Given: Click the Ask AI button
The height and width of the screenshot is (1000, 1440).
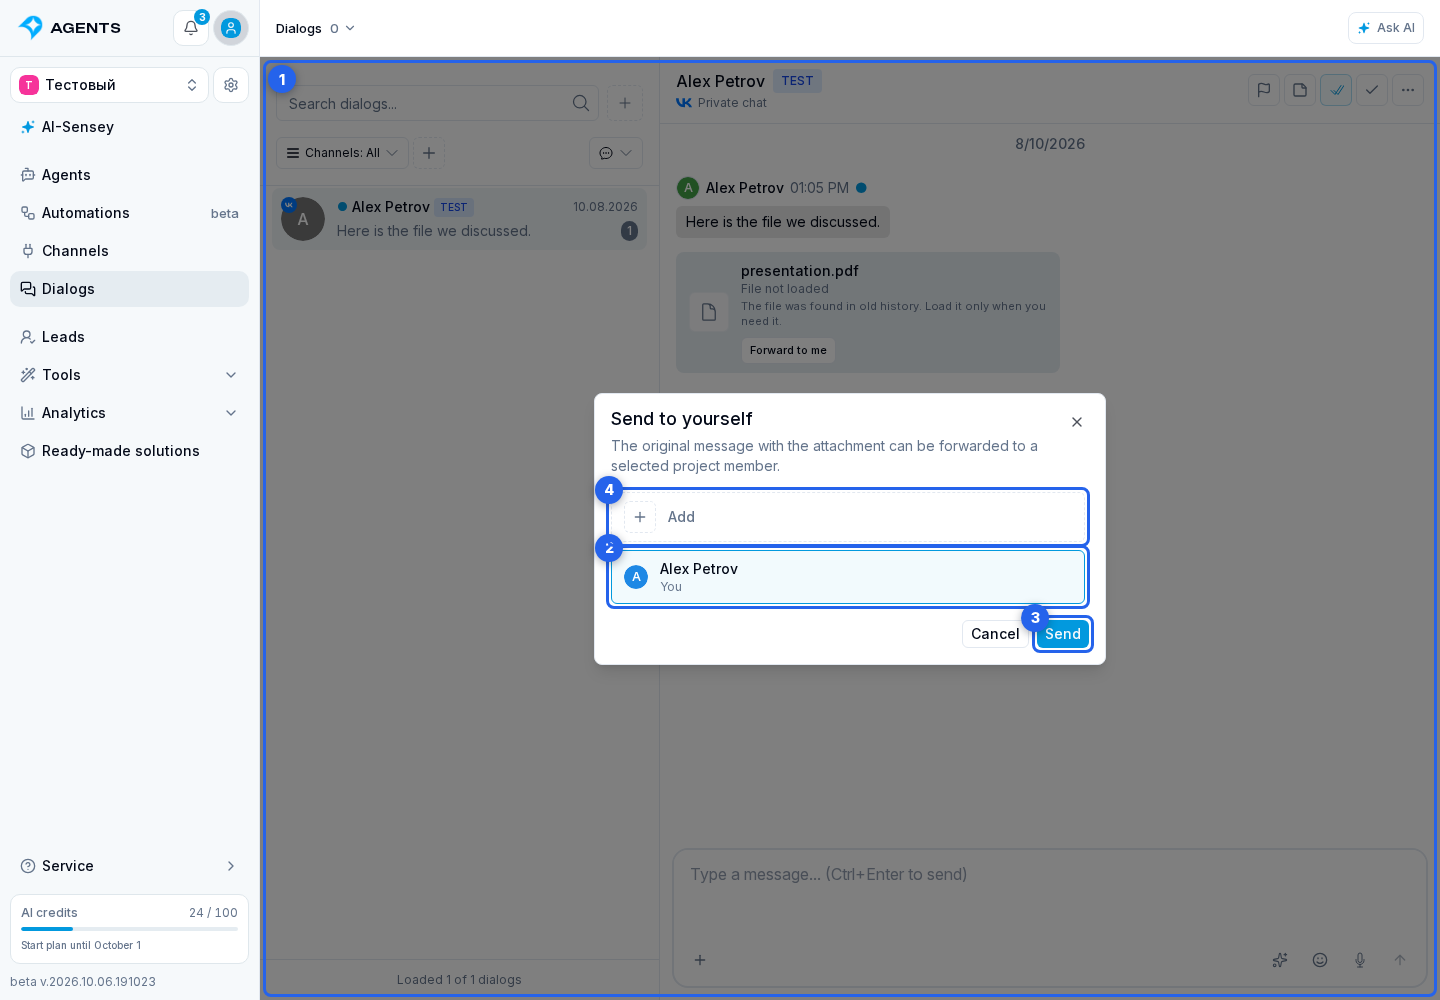Looking at the screenshot, I should click(1386, 28).
